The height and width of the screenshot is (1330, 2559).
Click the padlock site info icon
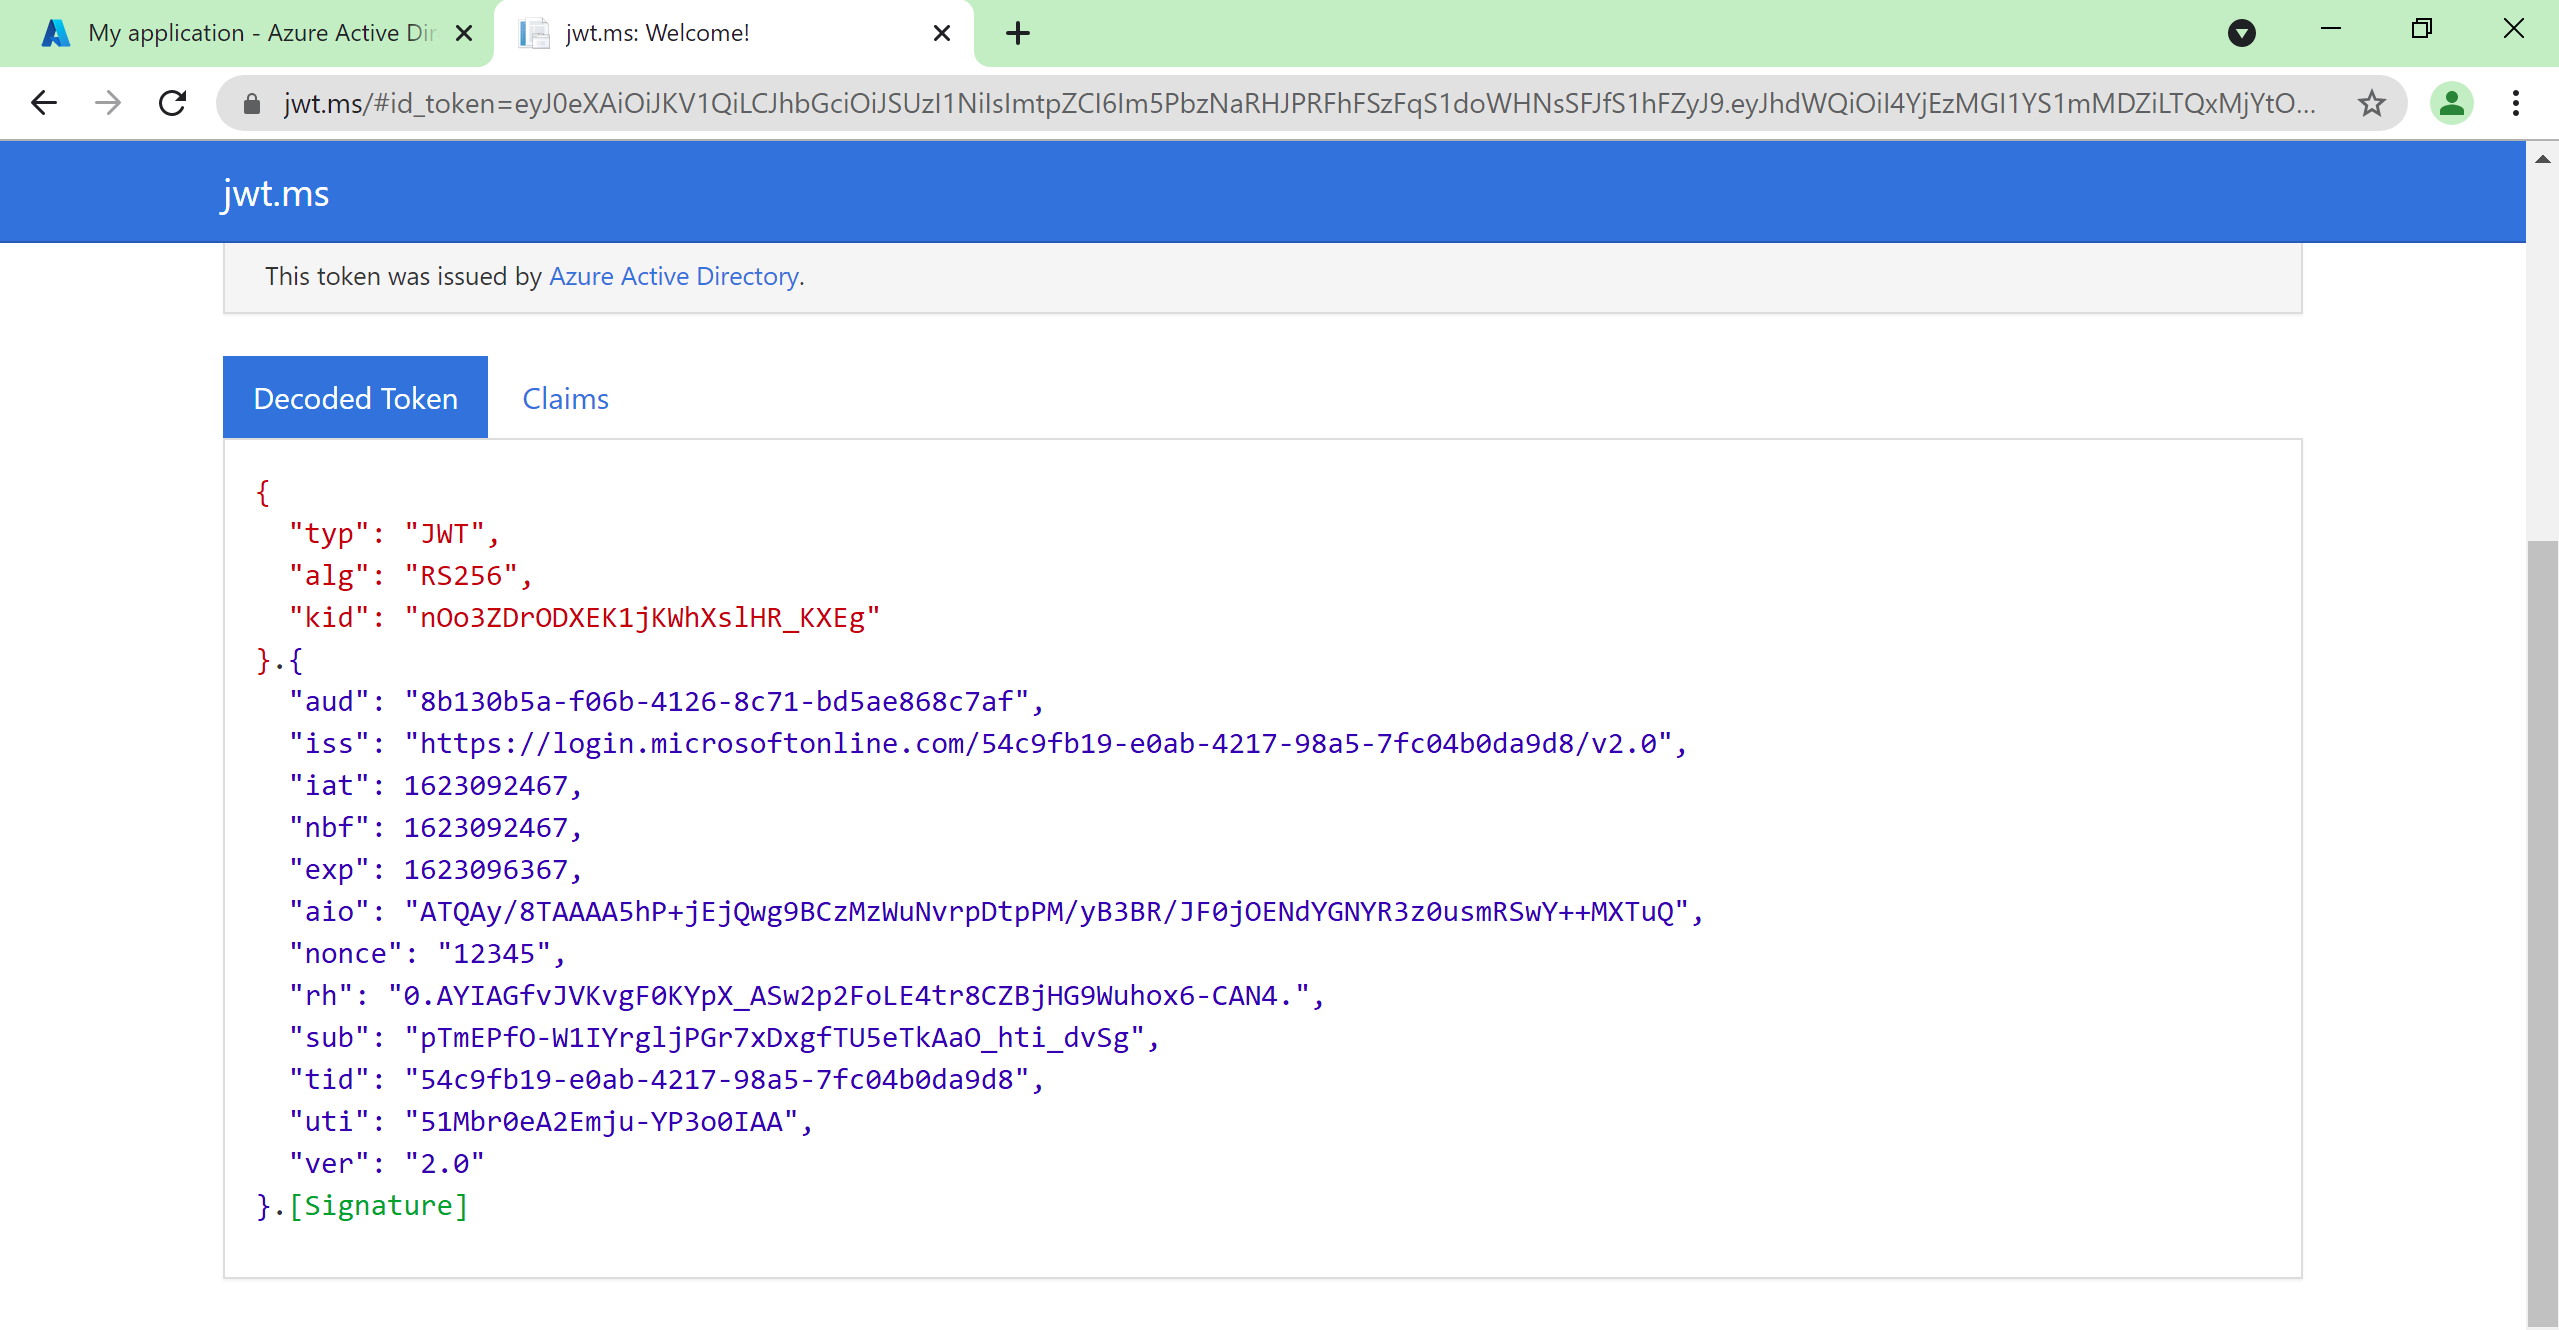[252, 103]
